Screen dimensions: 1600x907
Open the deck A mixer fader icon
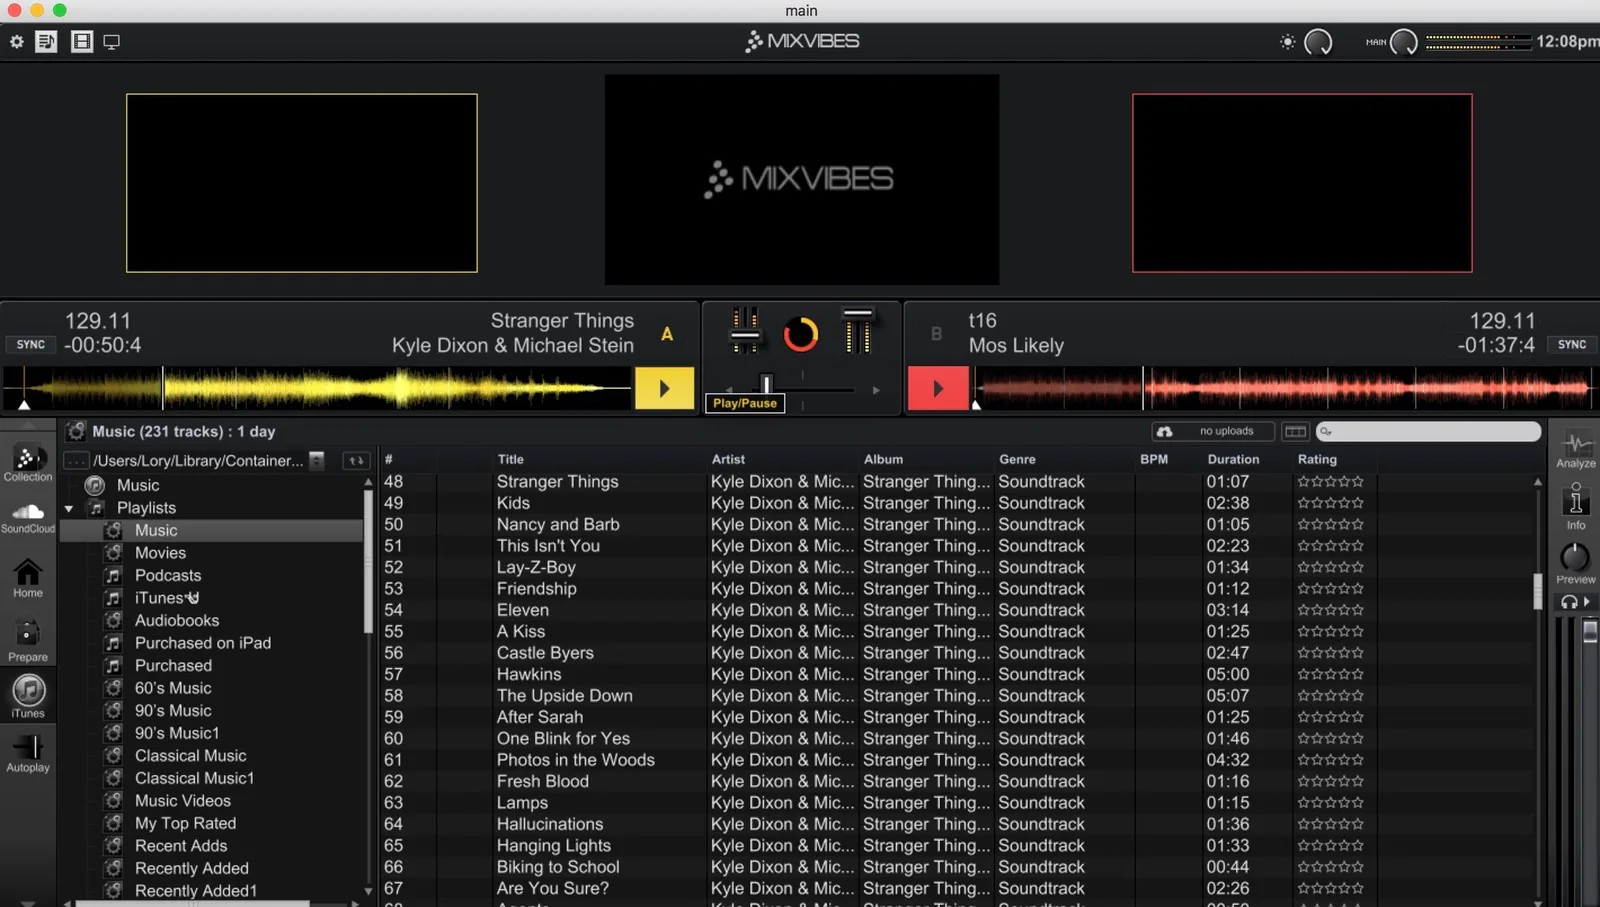pos(745,332)
